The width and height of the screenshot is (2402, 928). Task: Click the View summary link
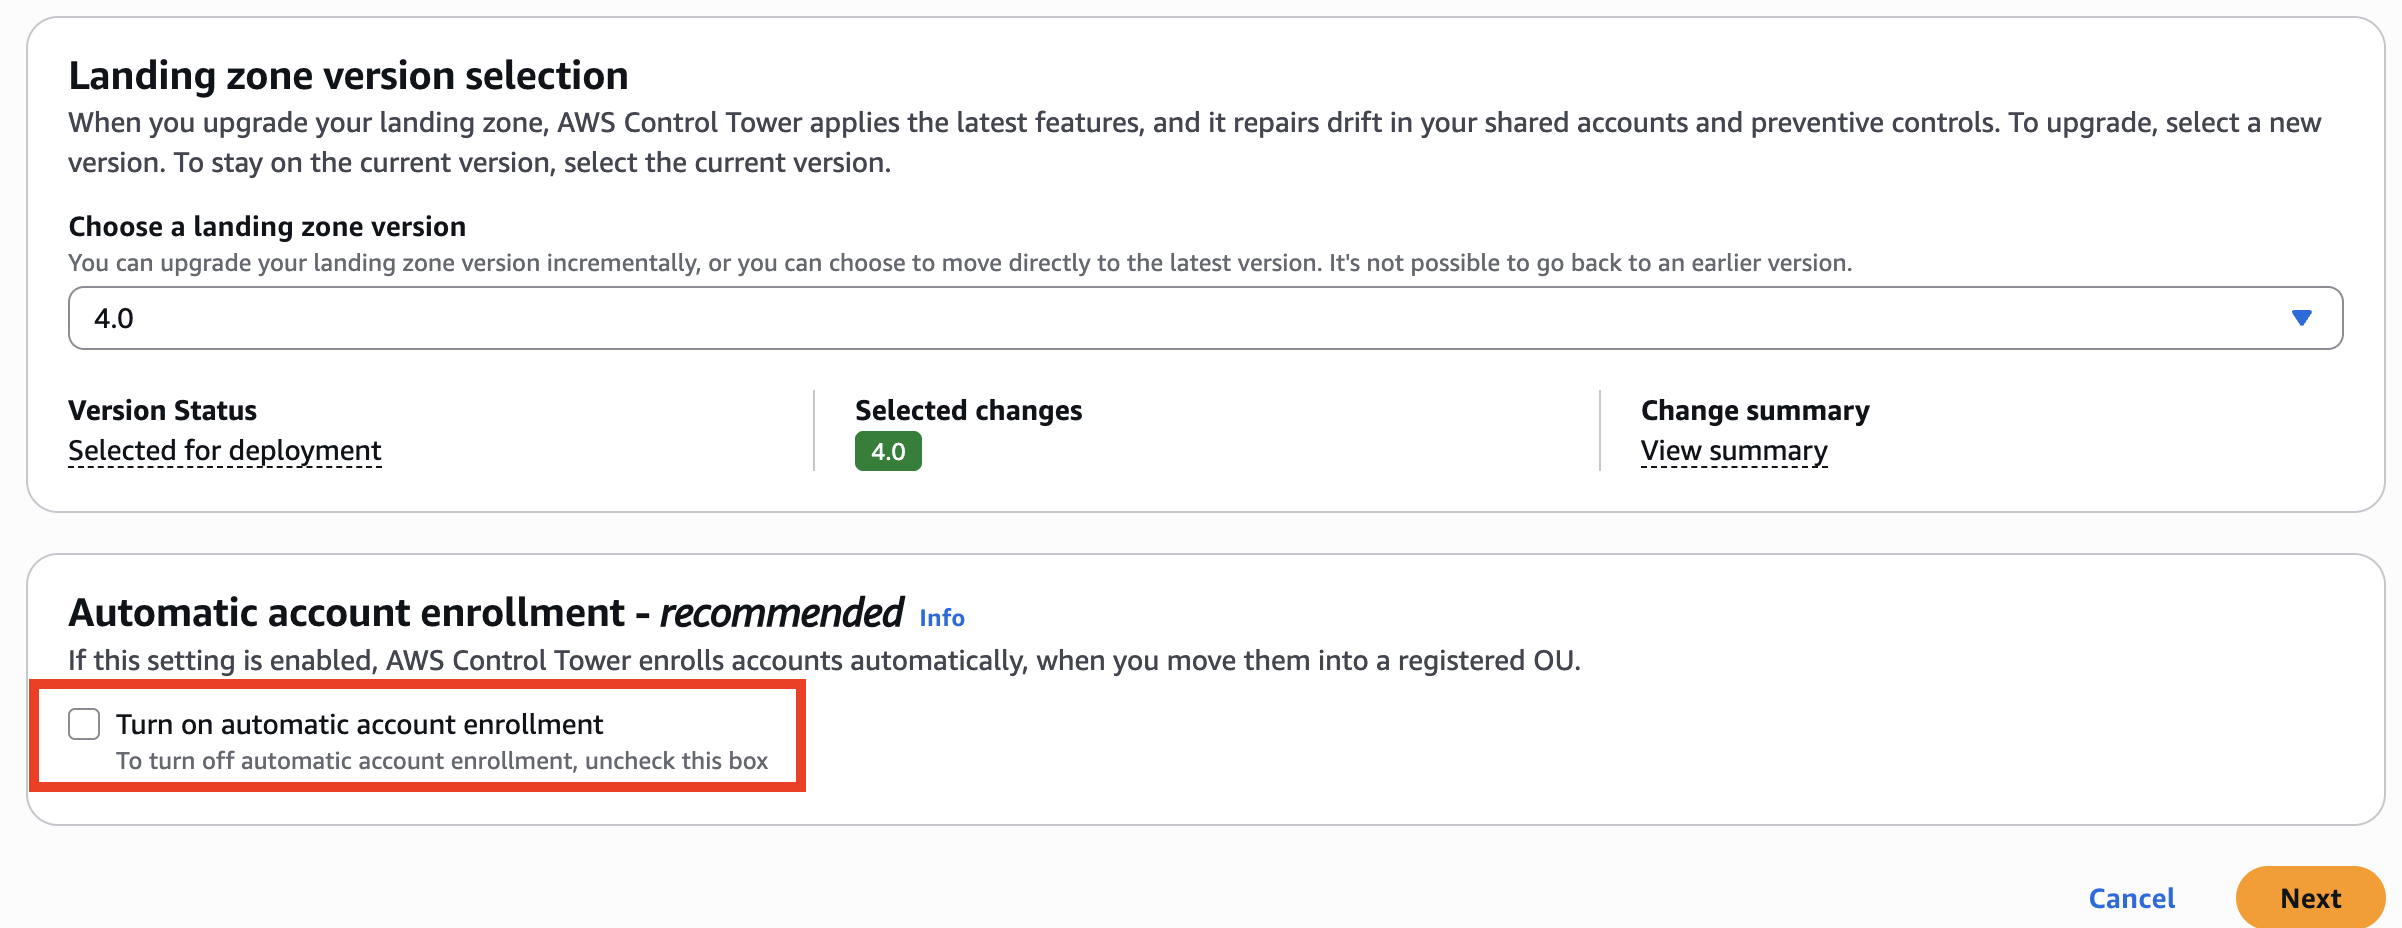[1734, 451]
